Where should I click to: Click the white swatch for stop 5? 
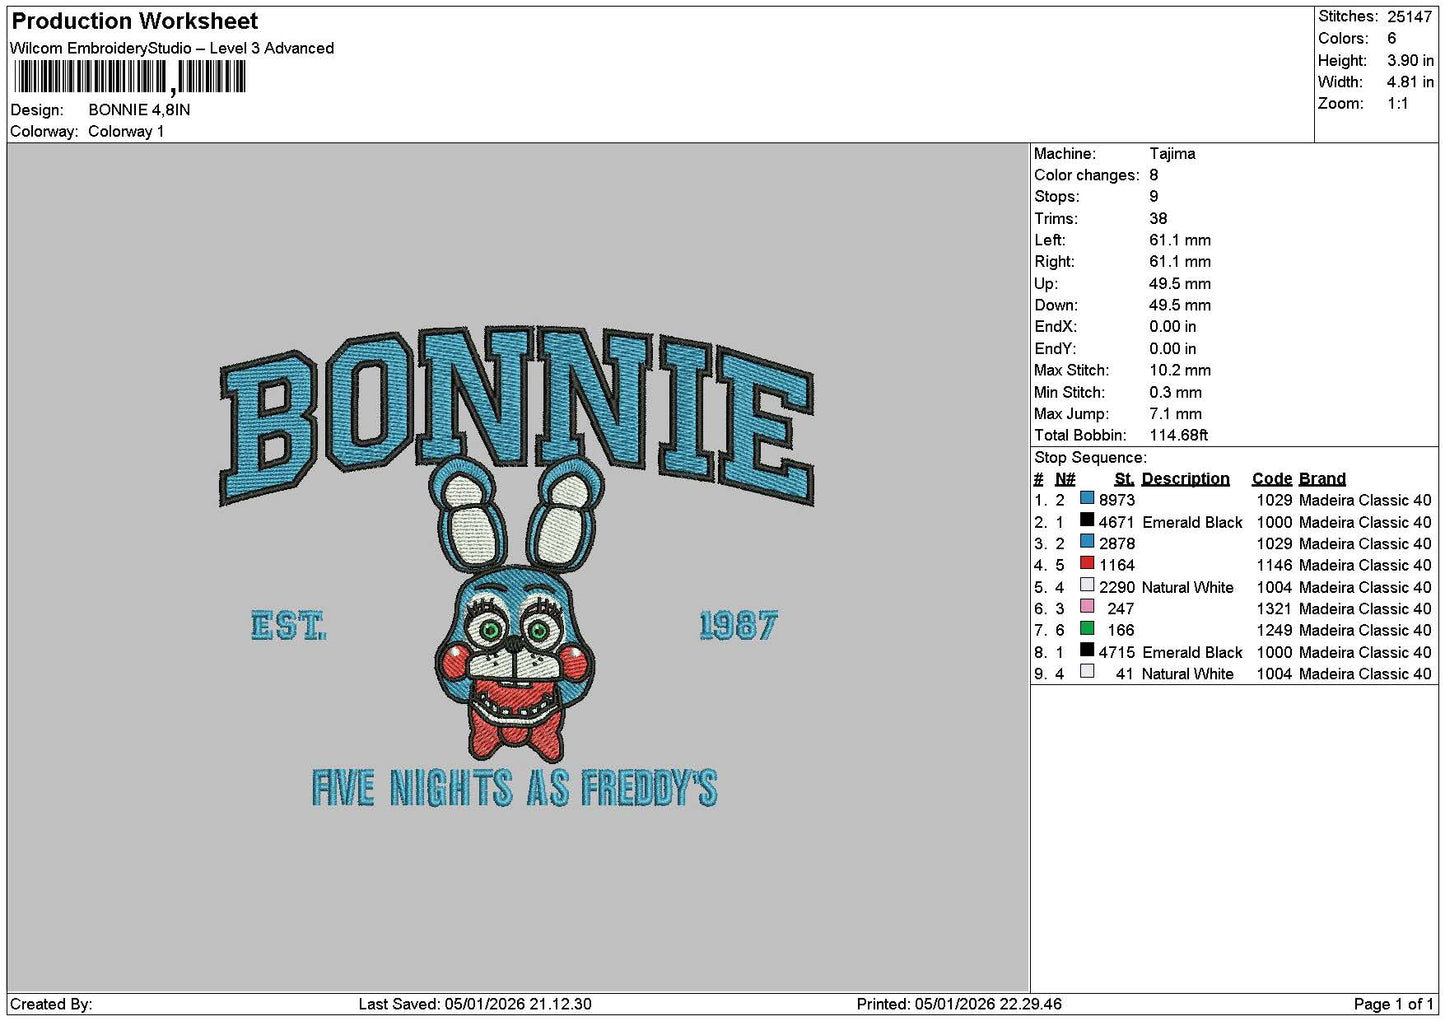[x=1087, y=585]
